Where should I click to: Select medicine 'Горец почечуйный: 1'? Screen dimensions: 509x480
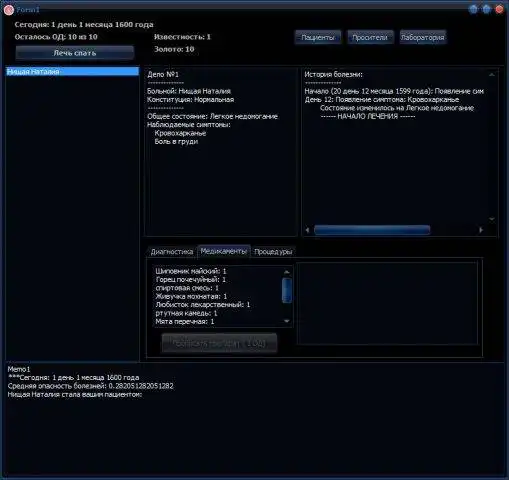click(191, 279)
